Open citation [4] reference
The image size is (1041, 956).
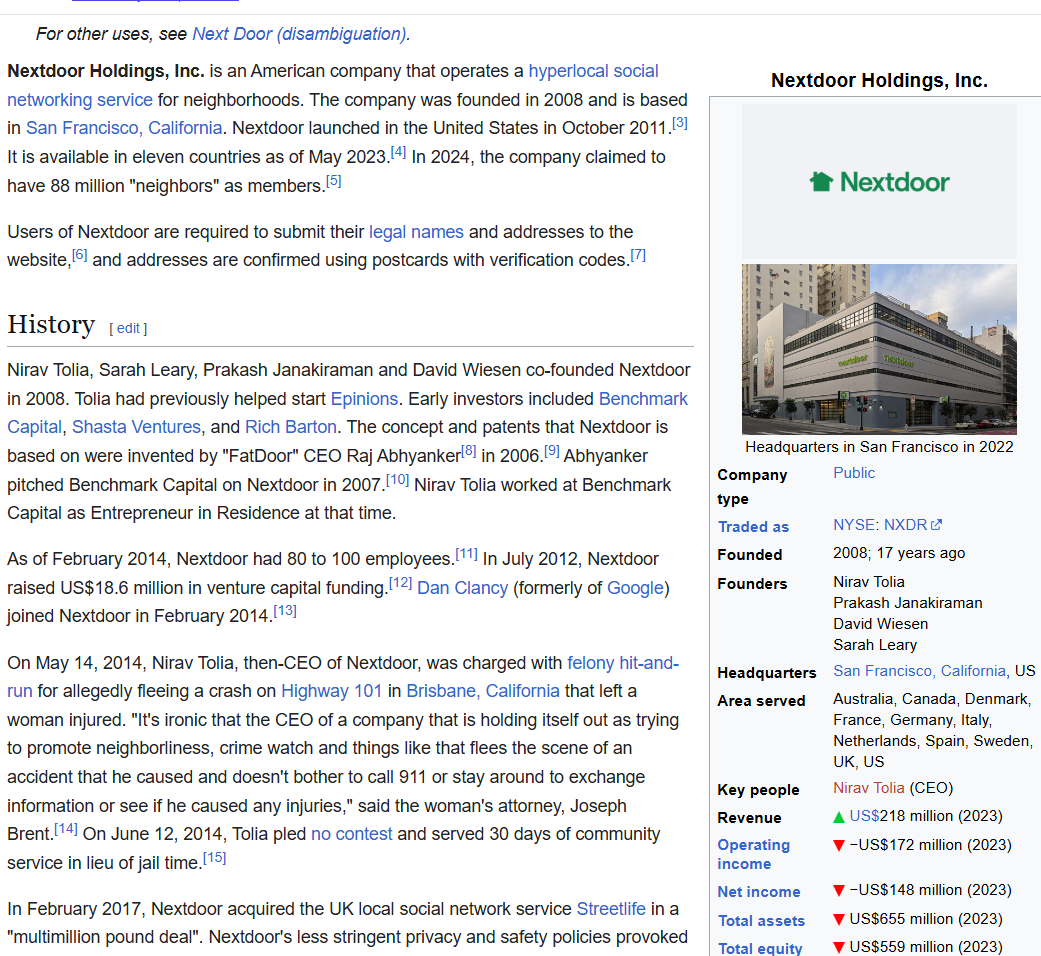click(398, 152)
